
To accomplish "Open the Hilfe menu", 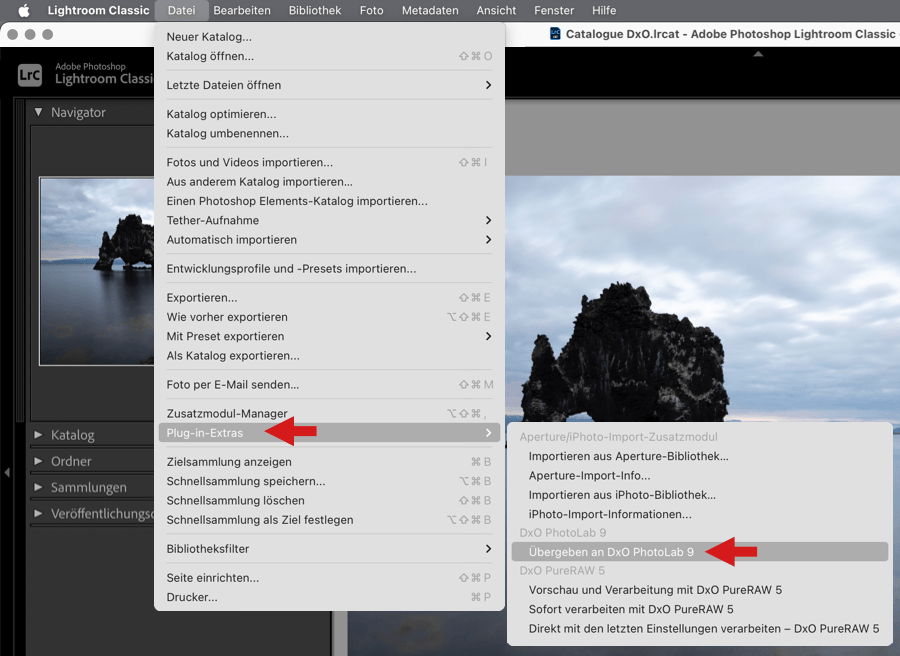I will 604,10.
